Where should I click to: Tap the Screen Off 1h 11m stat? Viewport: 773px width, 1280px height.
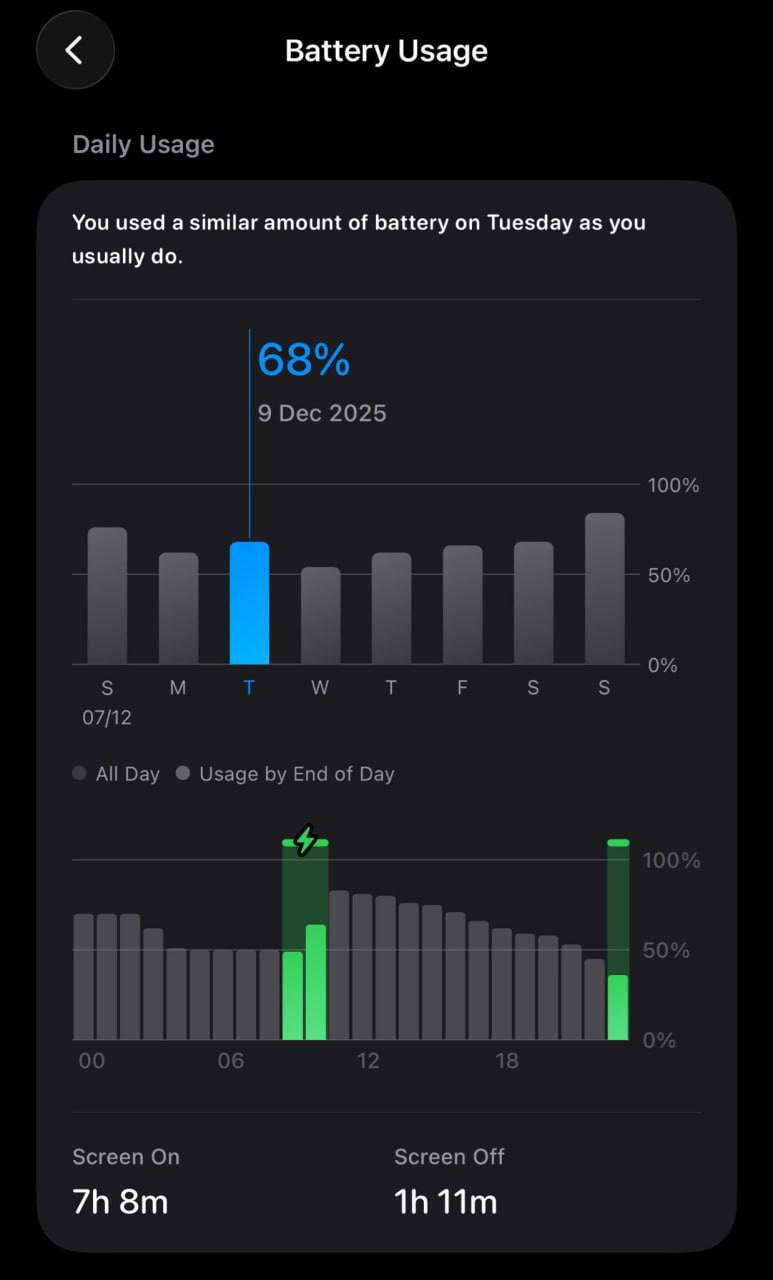point(446,1200)
